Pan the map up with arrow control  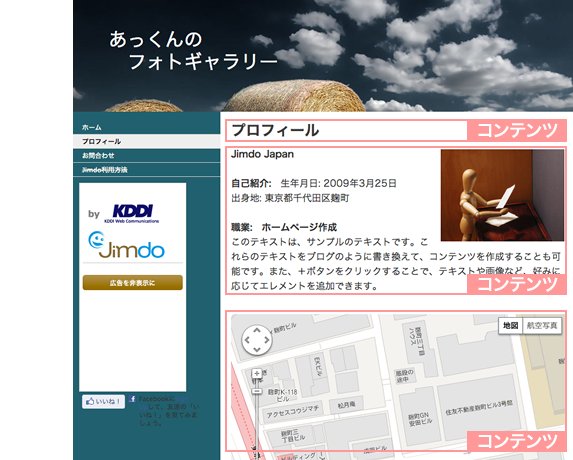point(257,330)
